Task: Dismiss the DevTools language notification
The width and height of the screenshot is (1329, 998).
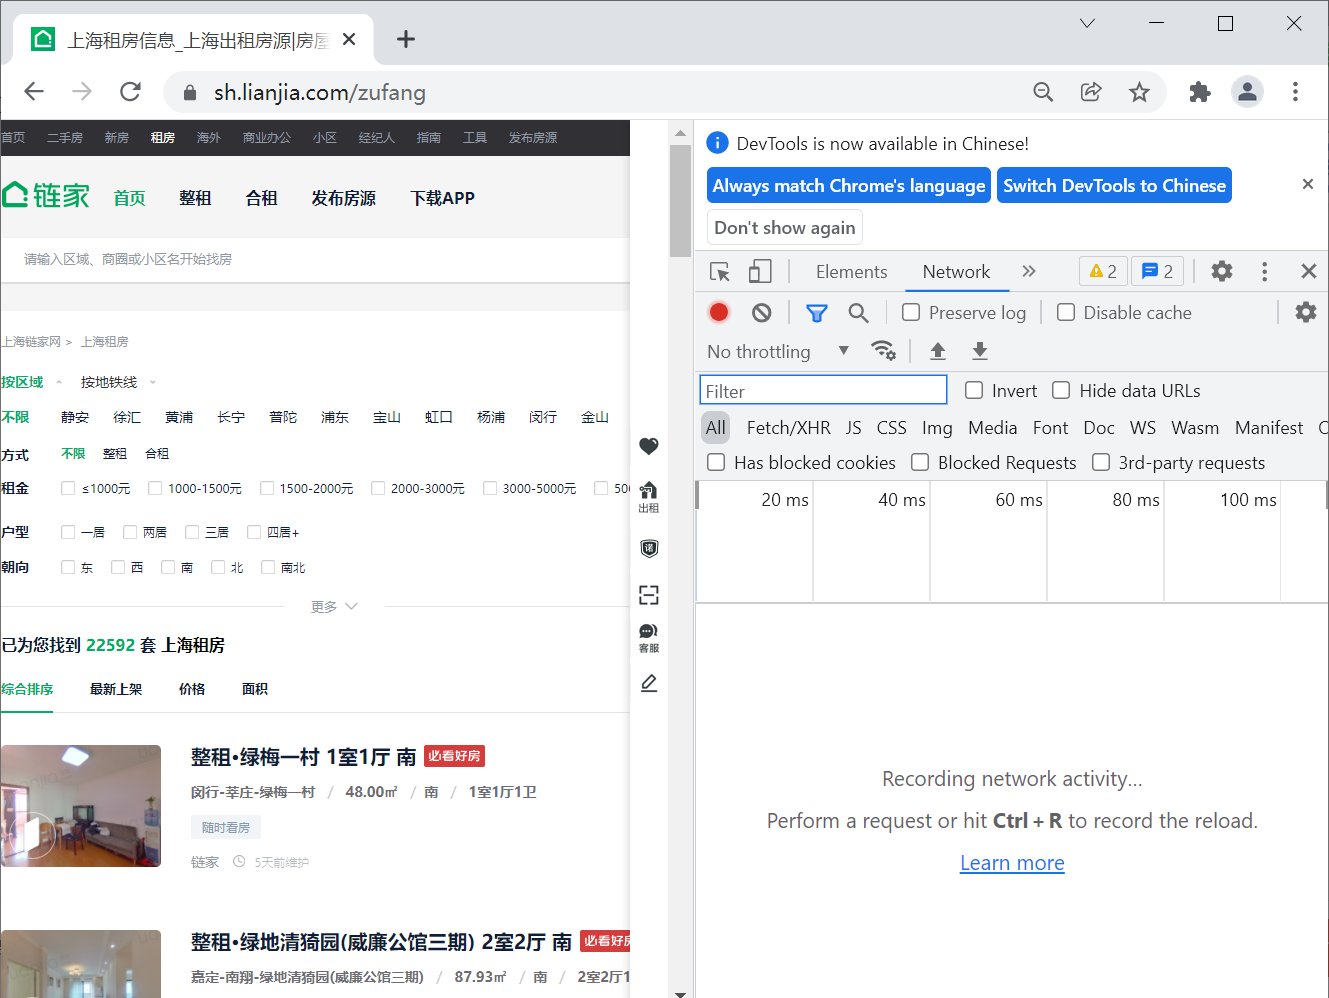Action: coord(1307,184)
